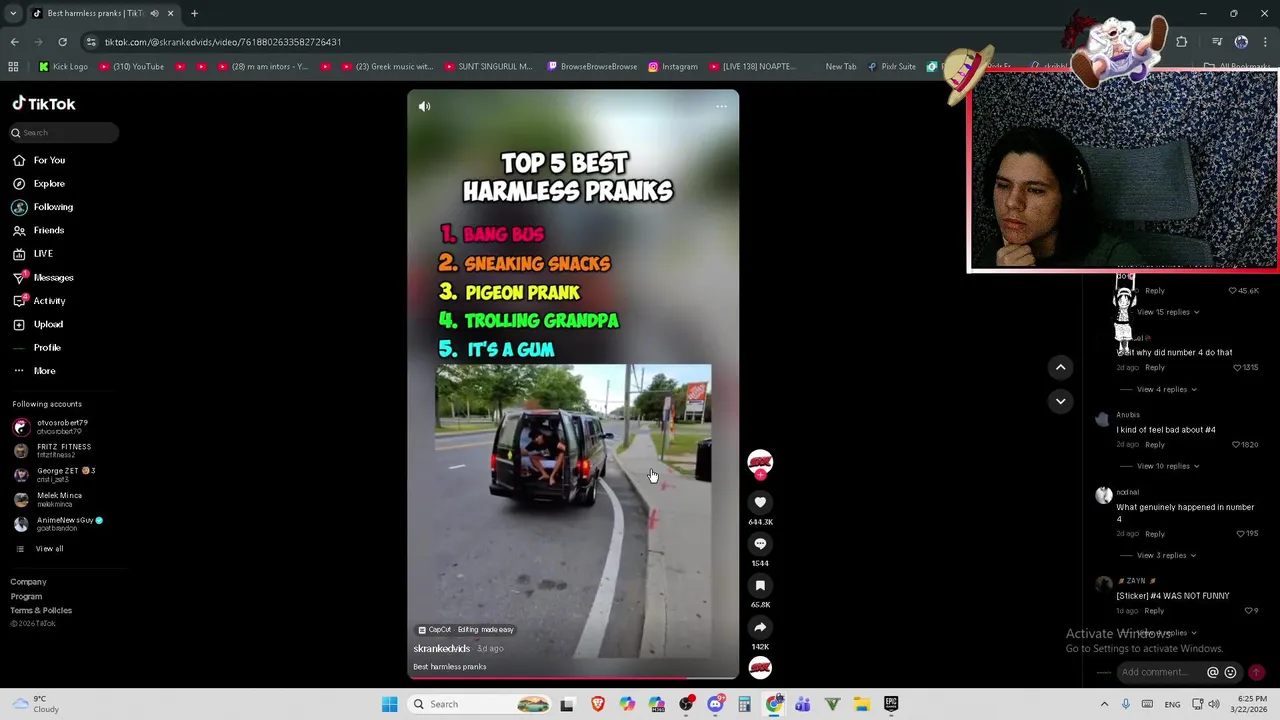
Task: Go to the previous video with up arrow
Action: click(1061, 367)
